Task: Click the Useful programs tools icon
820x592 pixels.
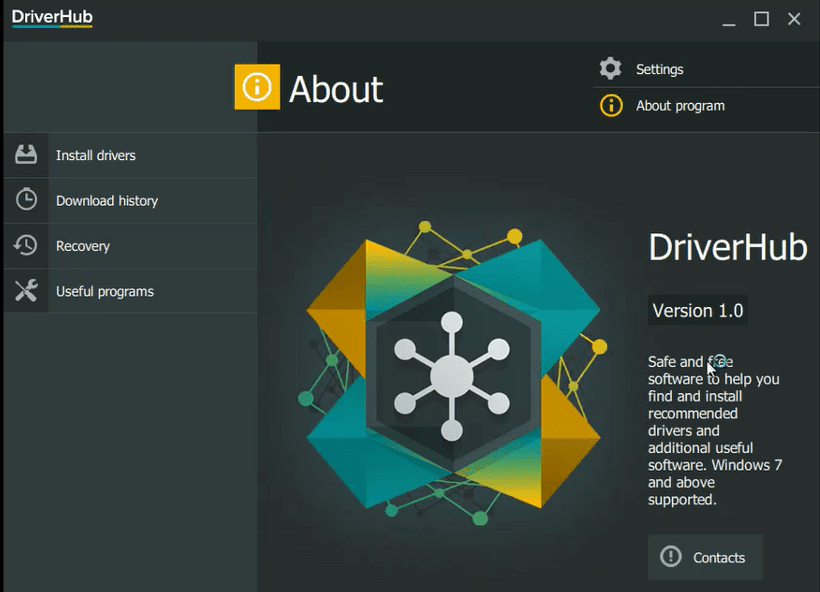Action: [26, 291]
